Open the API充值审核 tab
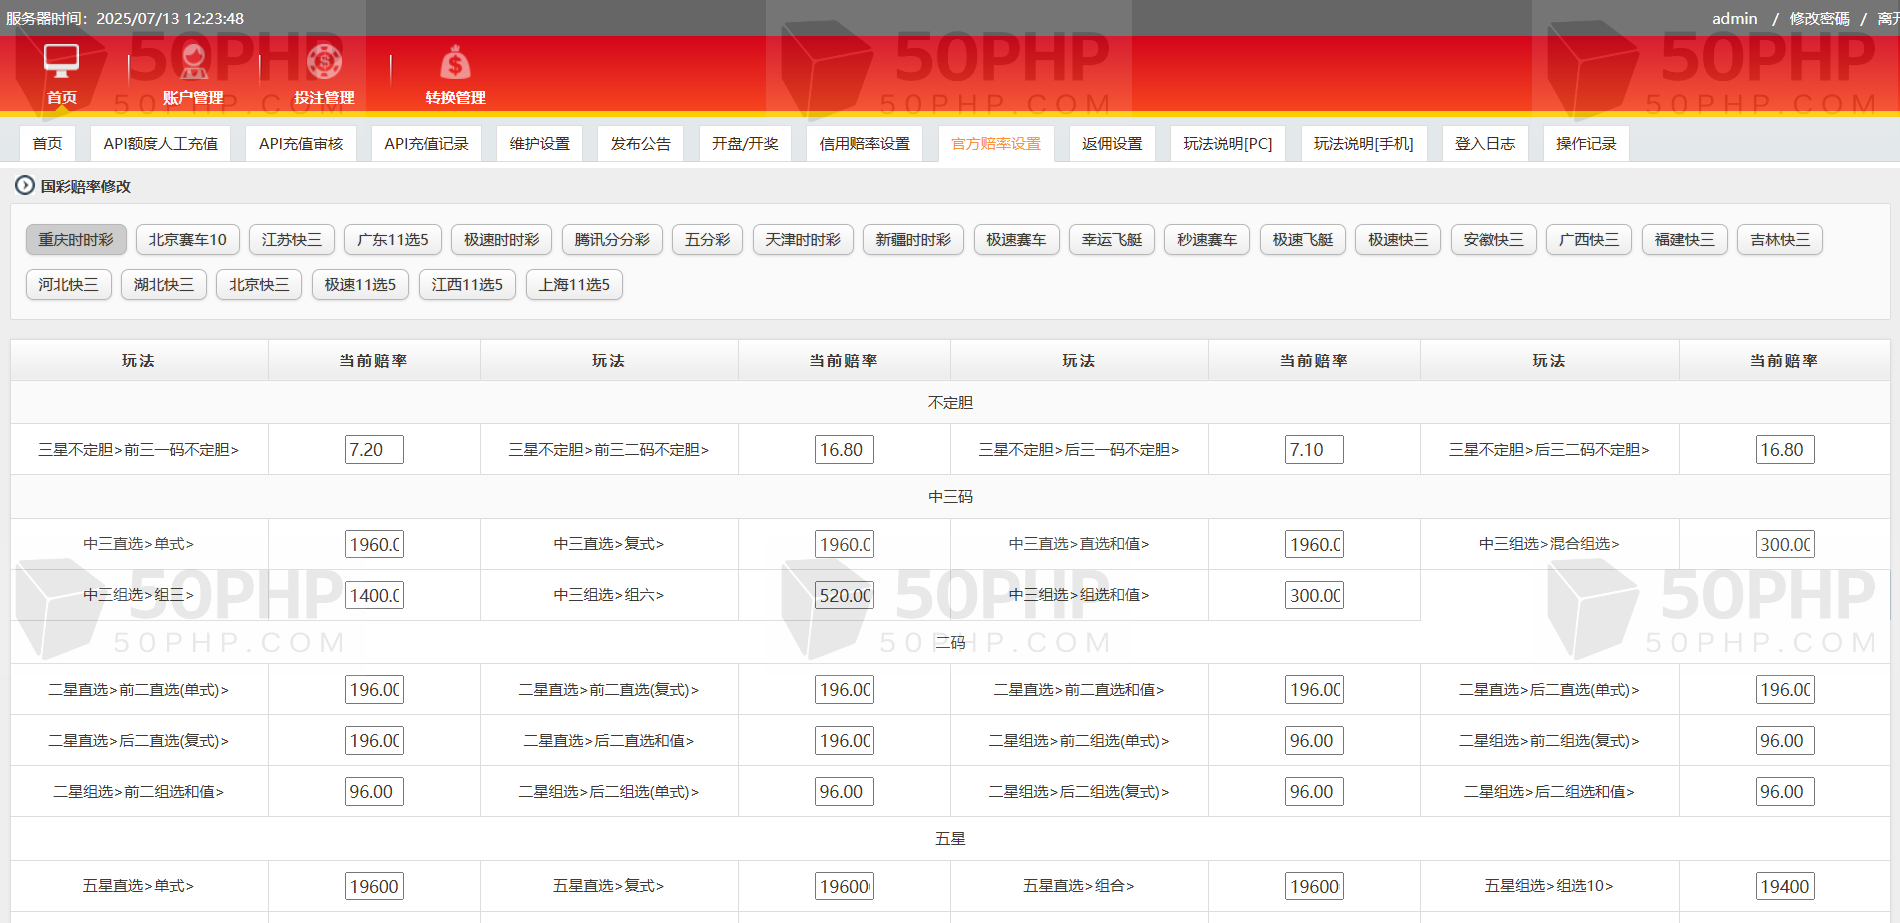Image resolution: width=1900 pixels, height=923 pixels. point(300,144)
